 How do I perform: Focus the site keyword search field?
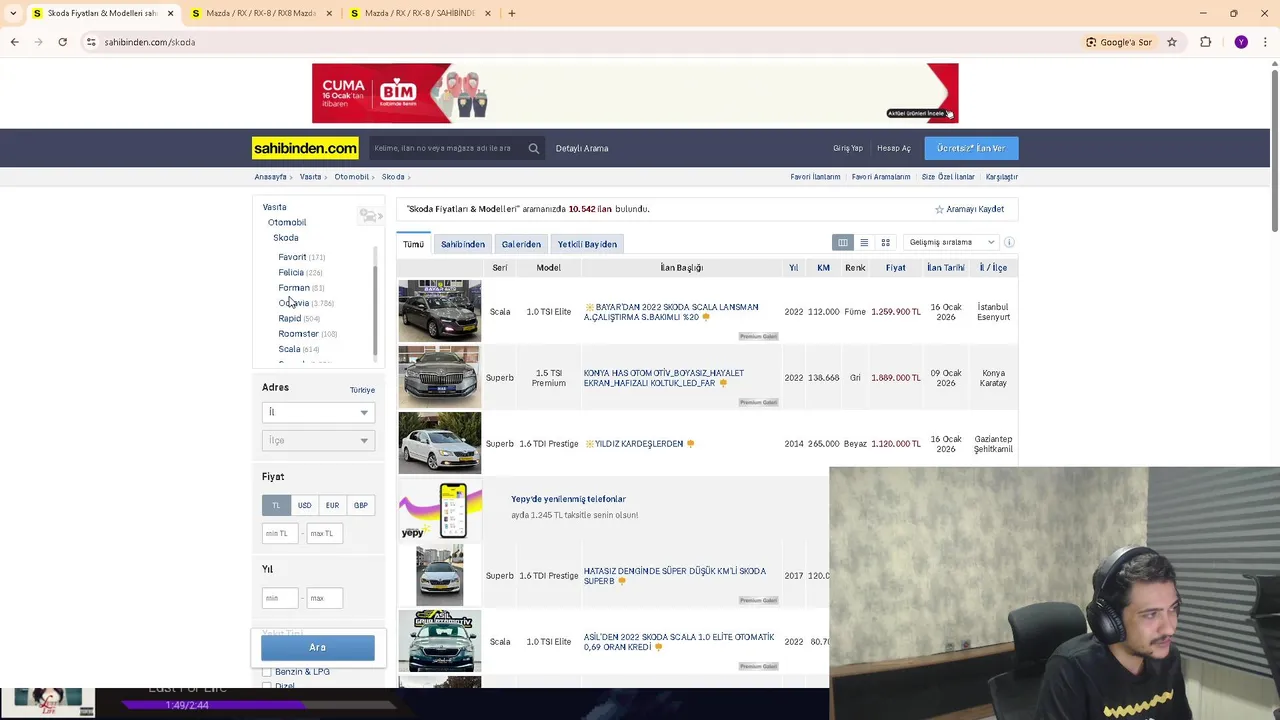pyautogui.click(x=447, y=148)
